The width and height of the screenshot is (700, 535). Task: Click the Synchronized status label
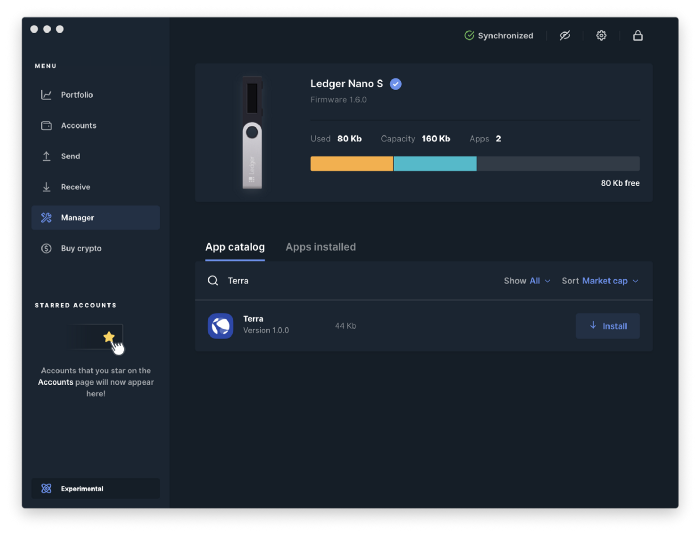[x=505, y=36]
